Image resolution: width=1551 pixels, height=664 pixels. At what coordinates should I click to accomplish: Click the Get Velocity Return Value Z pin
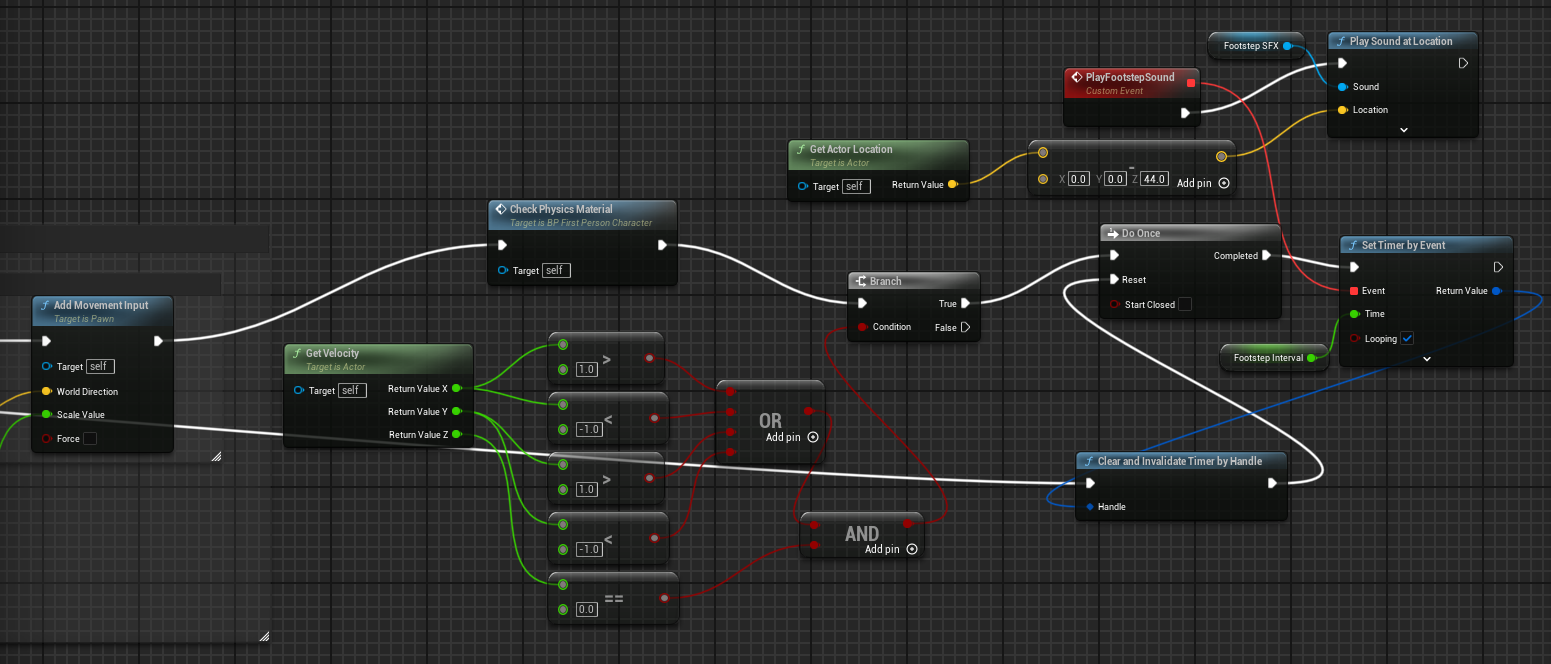(x=456, y=435)
